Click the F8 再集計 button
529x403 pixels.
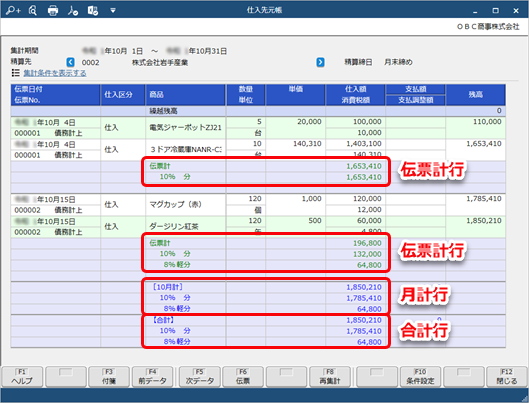click(330, 377)
